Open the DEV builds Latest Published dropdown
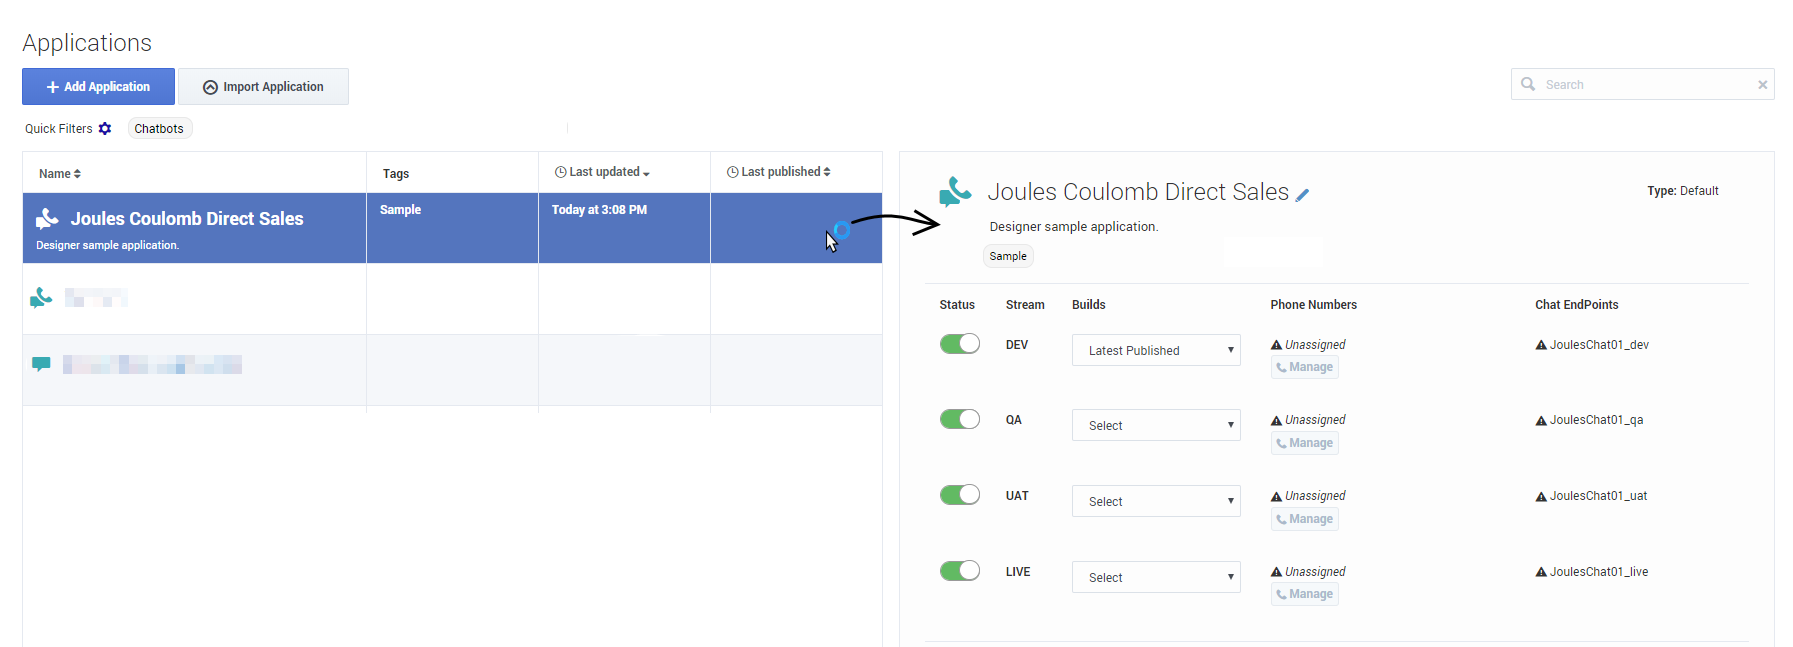Image resolution: width=1793 pixels, height=647 pixels. pos(1156,350)
